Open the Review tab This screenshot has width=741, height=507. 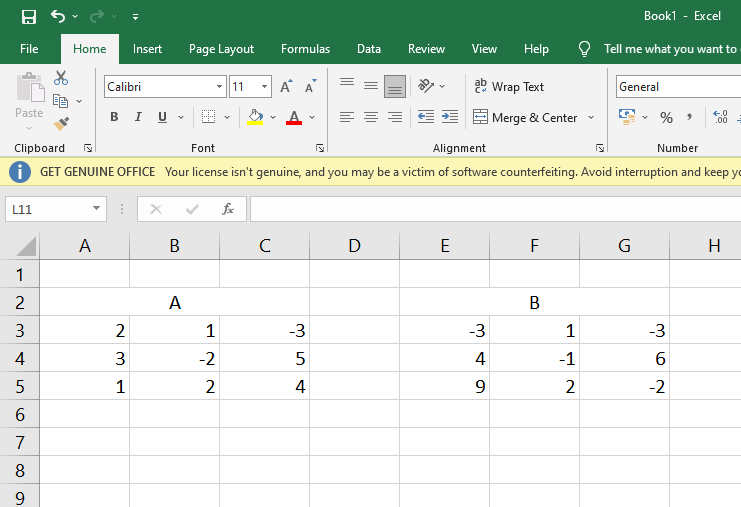click(426, 49)
